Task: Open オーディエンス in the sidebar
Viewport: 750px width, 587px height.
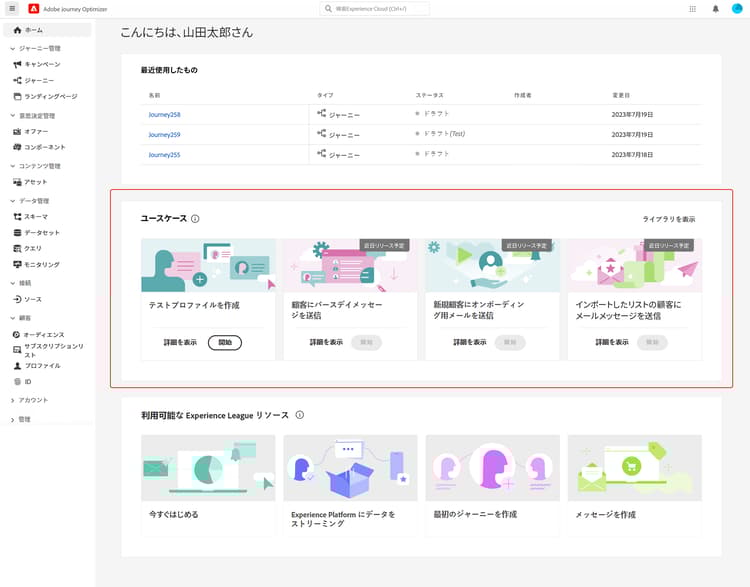Action: (39, 334)
